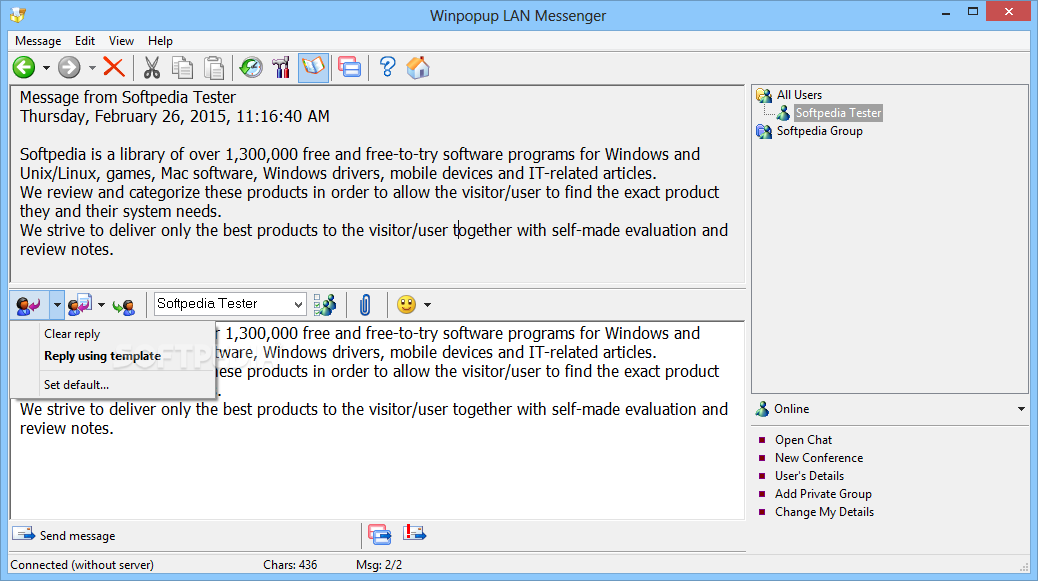Click the User's Details link
Screen dimensions: 1038x581
click(810, 476)
